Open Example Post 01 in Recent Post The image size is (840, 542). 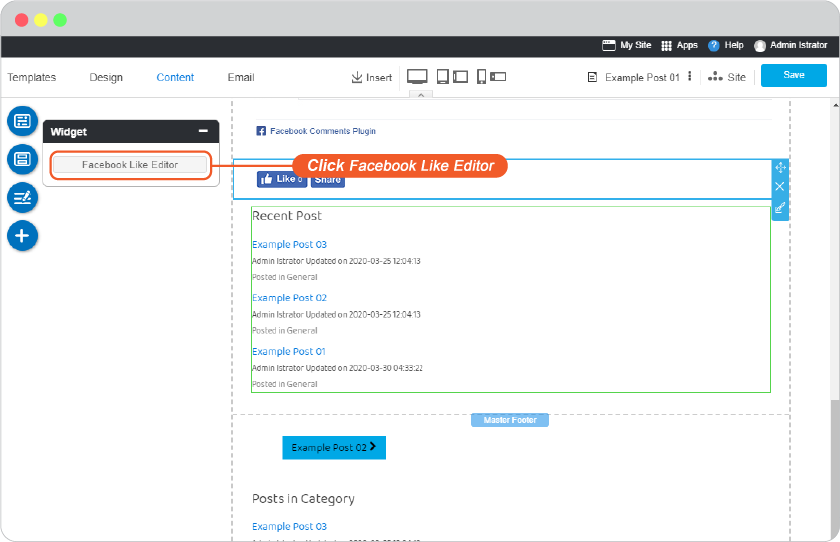289,351
